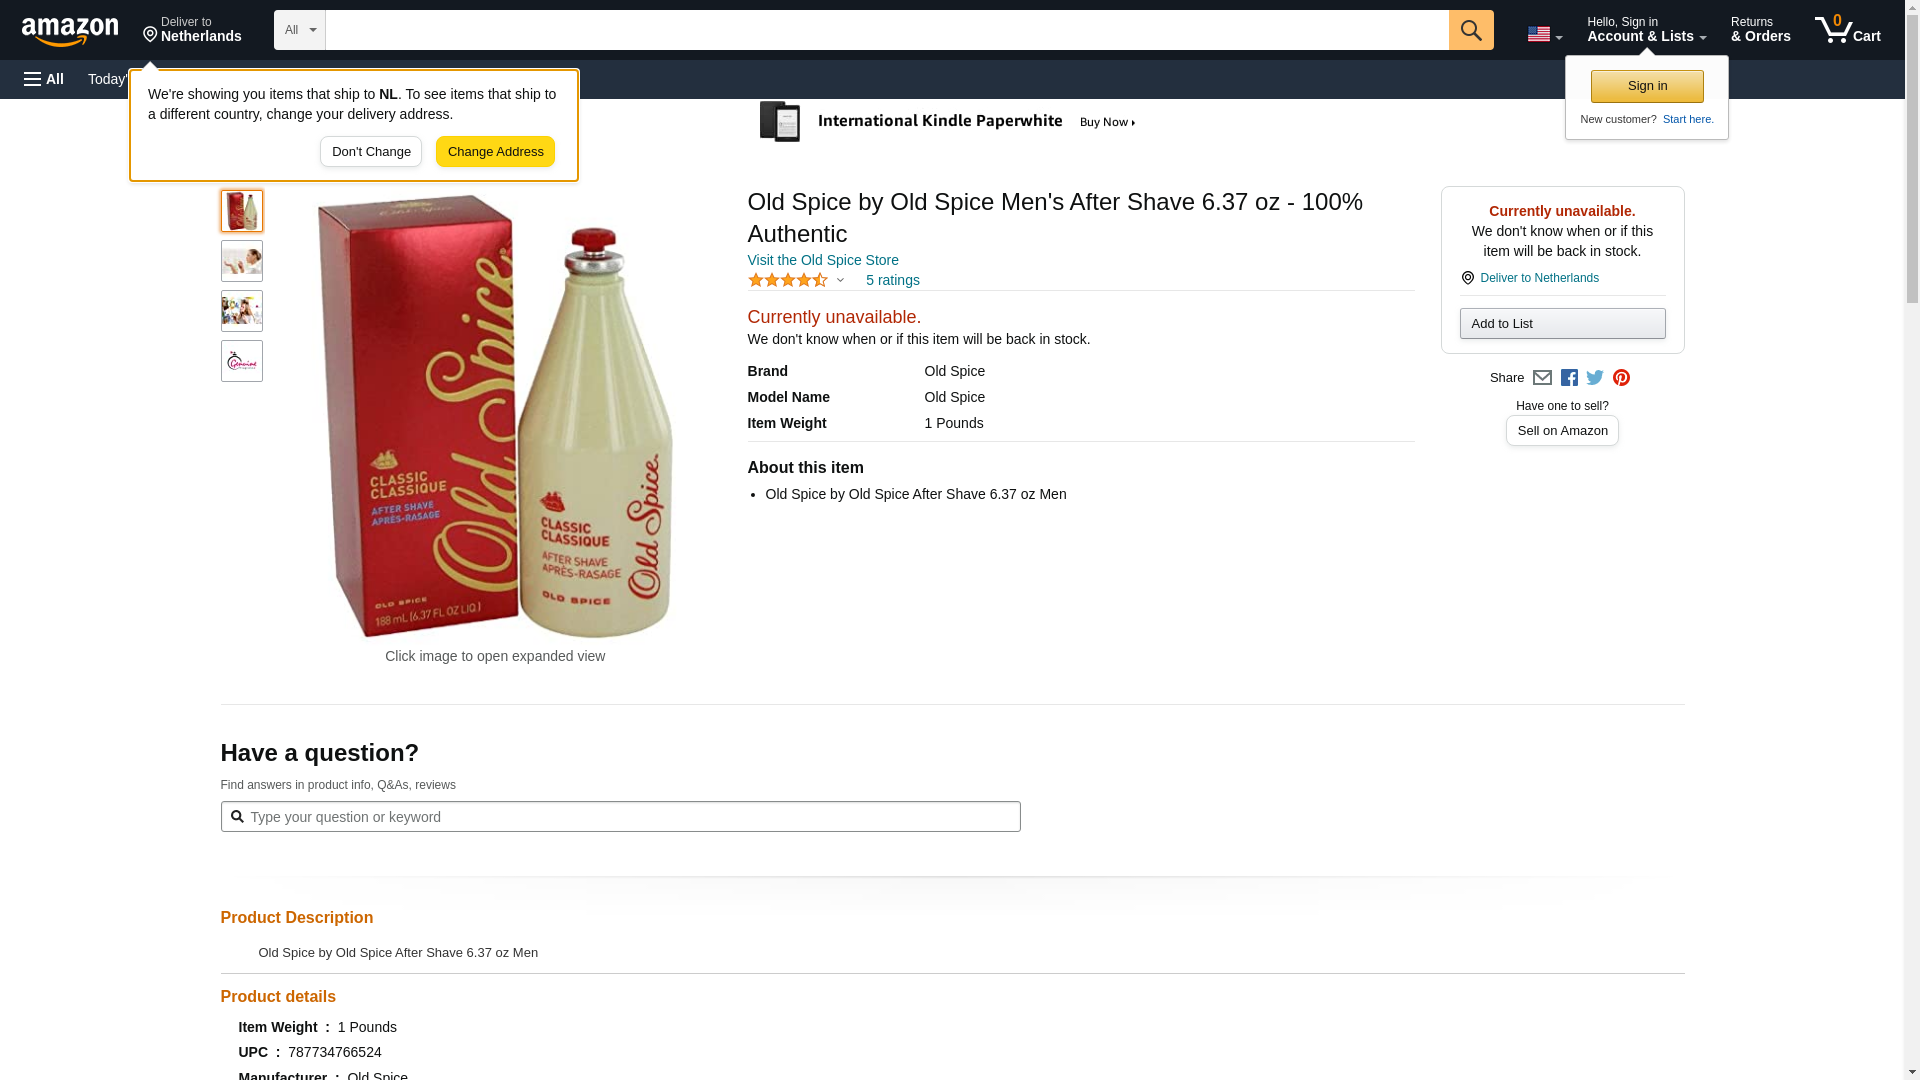Open Returns & Orders
1920x1080 pixels.
[x=1760, y=30]
